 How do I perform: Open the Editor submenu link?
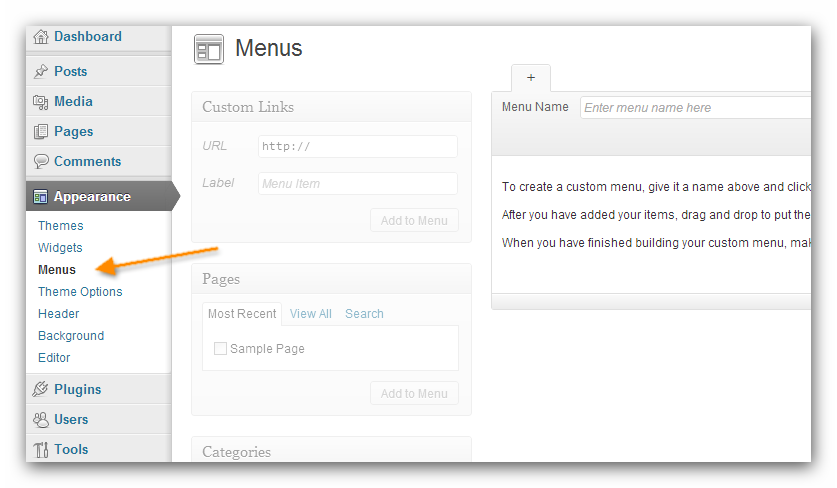[54, 358]
